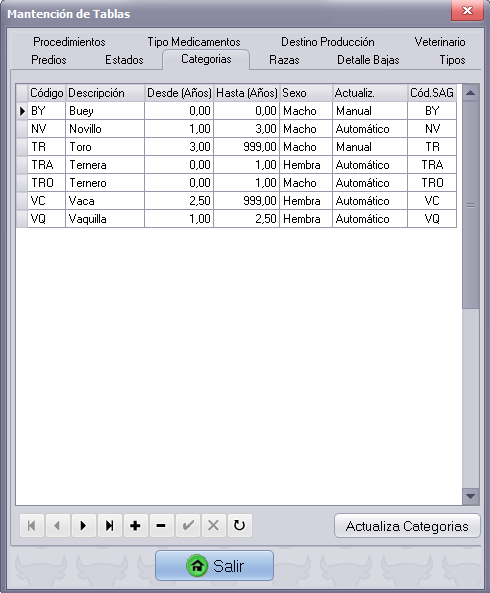
Task: Jump to last record navigator button
Action: [x=110, y=525]
